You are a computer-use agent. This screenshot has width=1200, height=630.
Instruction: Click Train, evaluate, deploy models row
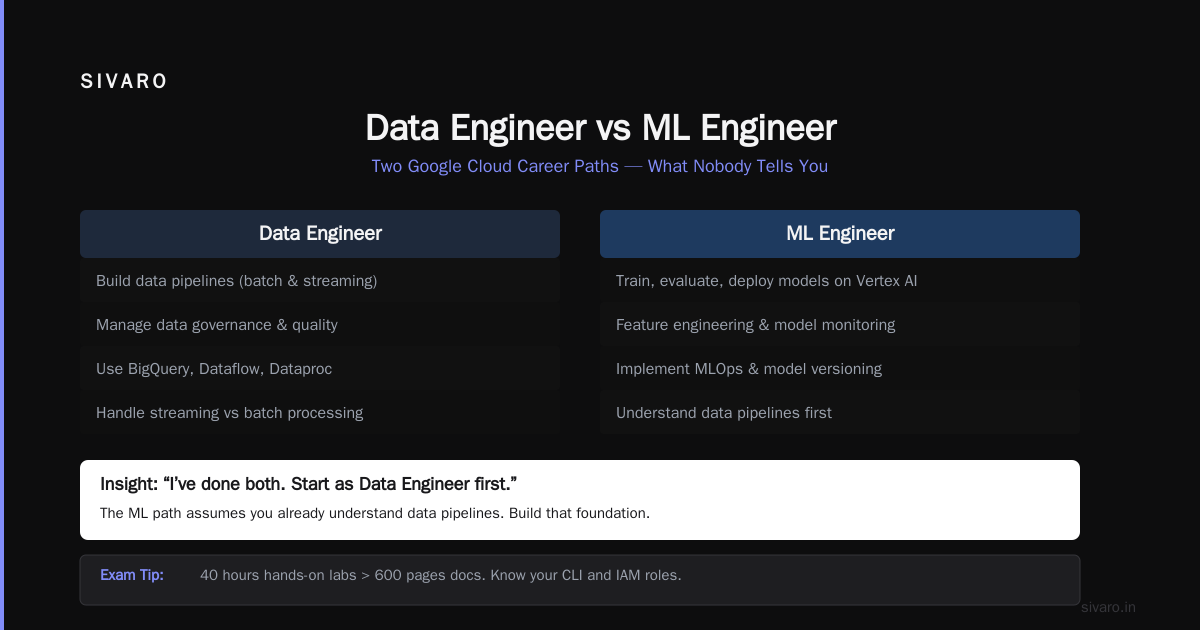pos(840,281)
